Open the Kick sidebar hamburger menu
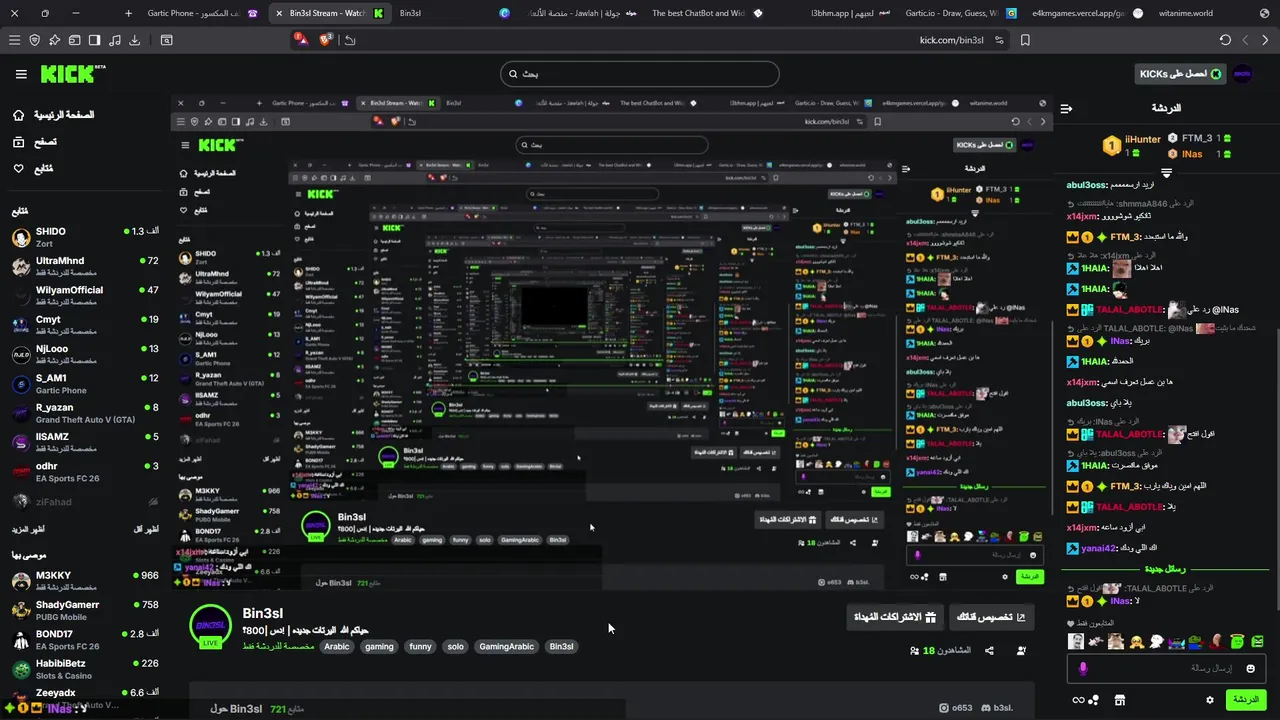The width and height of the screenshot is (1280, 720). [x=21, y=74]
